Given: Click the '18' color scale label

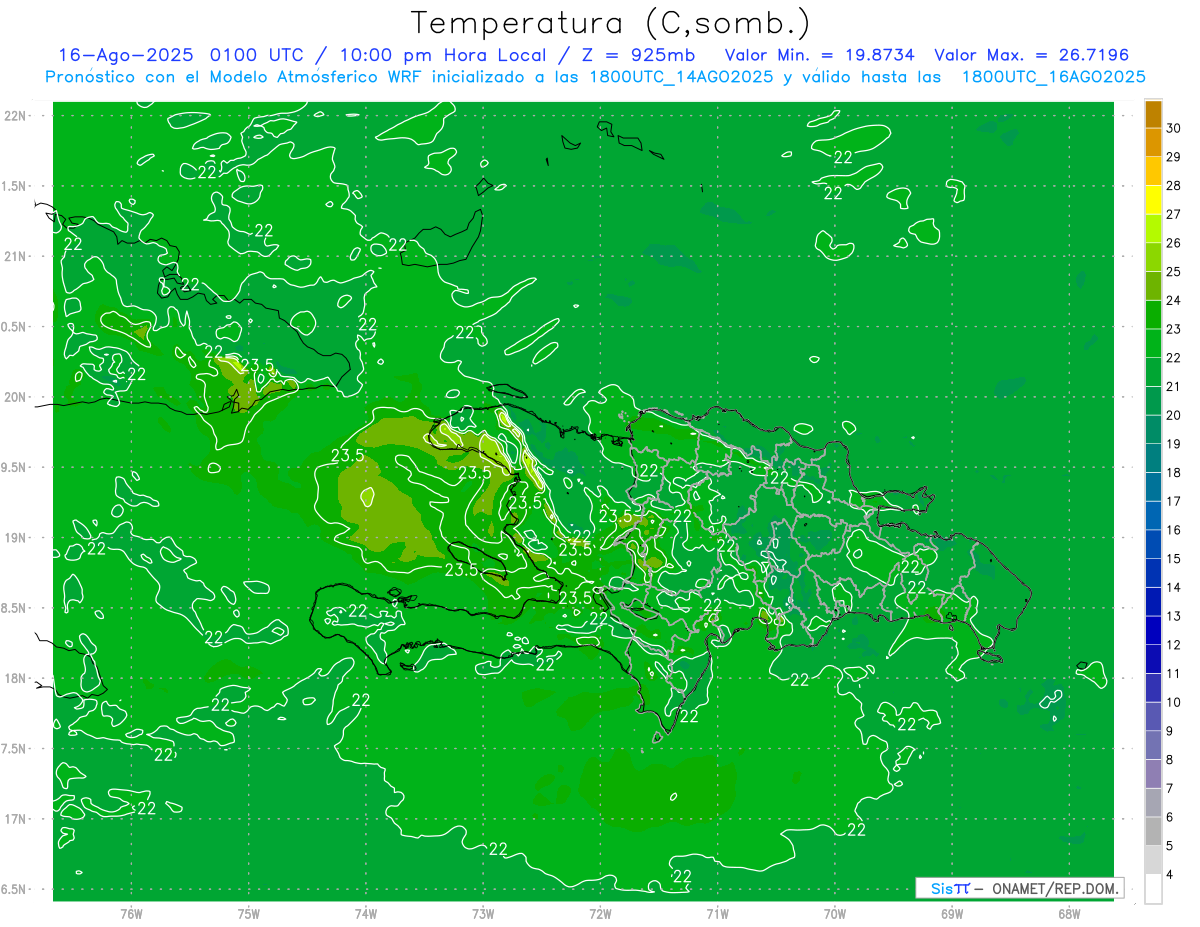Looking at the screenshot, I should click(1173, 473).
